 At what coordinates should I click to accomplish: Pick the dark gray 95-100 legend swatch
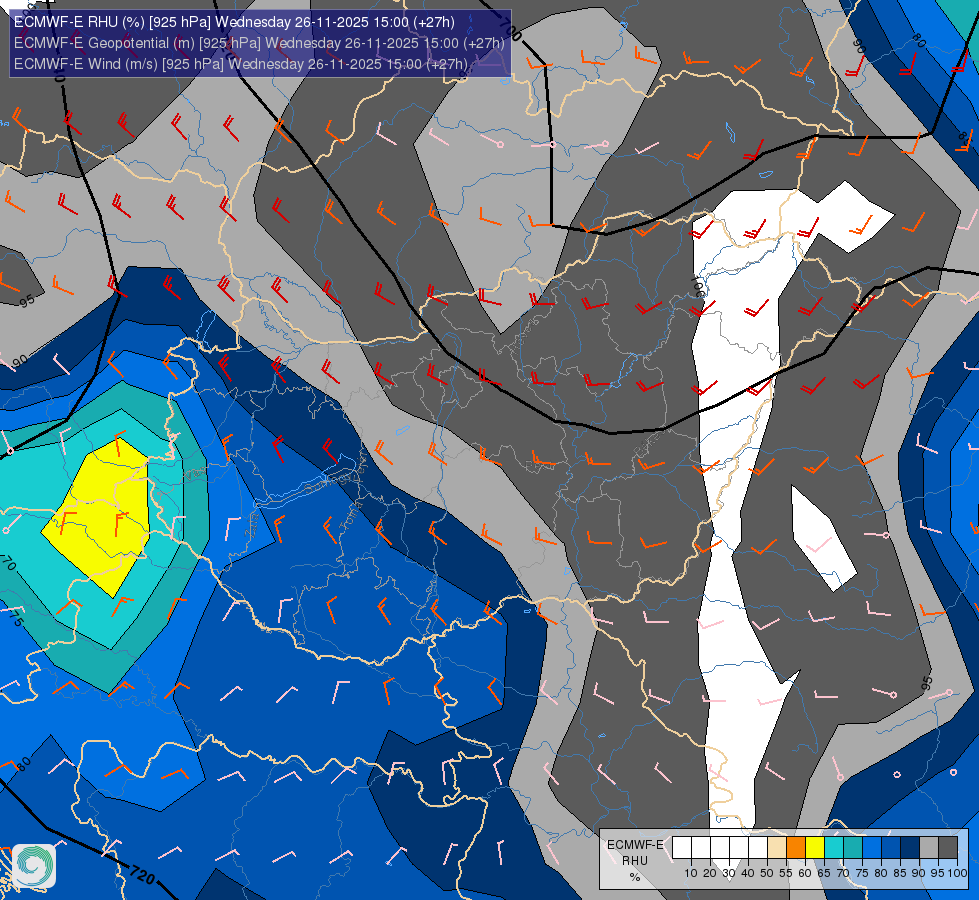(x=948, y=848)
